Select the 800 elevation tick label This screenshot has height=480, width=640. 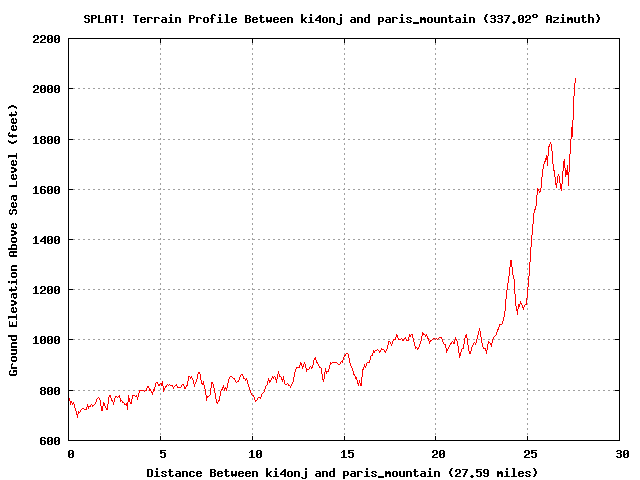tap(49, 390)
